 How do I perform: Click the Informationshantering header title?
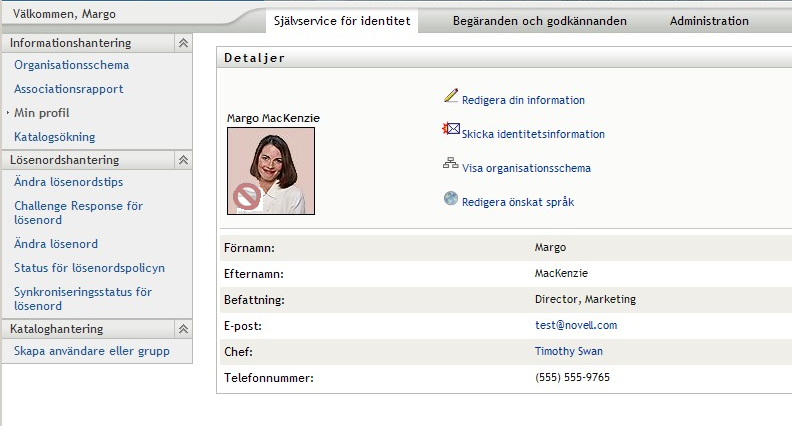coord(70,43)
